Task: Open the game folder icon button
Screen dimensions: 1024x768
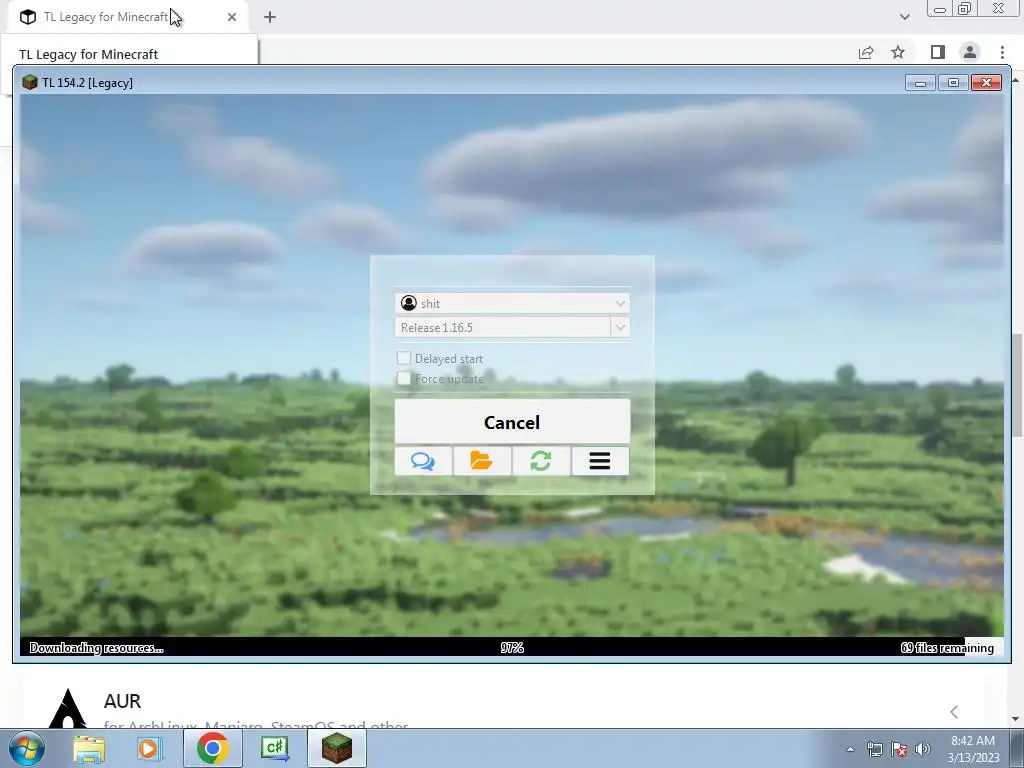Action: pos(482,461)
